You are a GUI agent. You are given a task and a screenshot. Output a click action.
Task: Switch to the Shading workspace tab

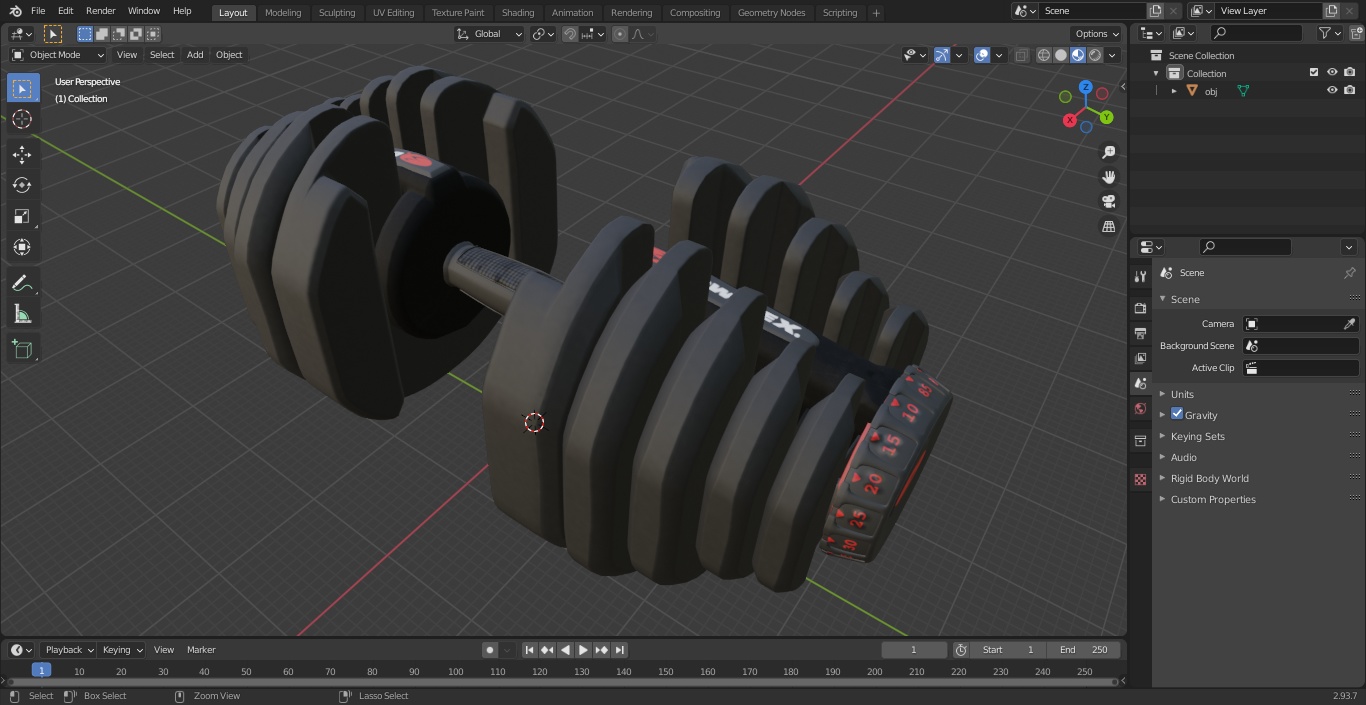(518, 12)
